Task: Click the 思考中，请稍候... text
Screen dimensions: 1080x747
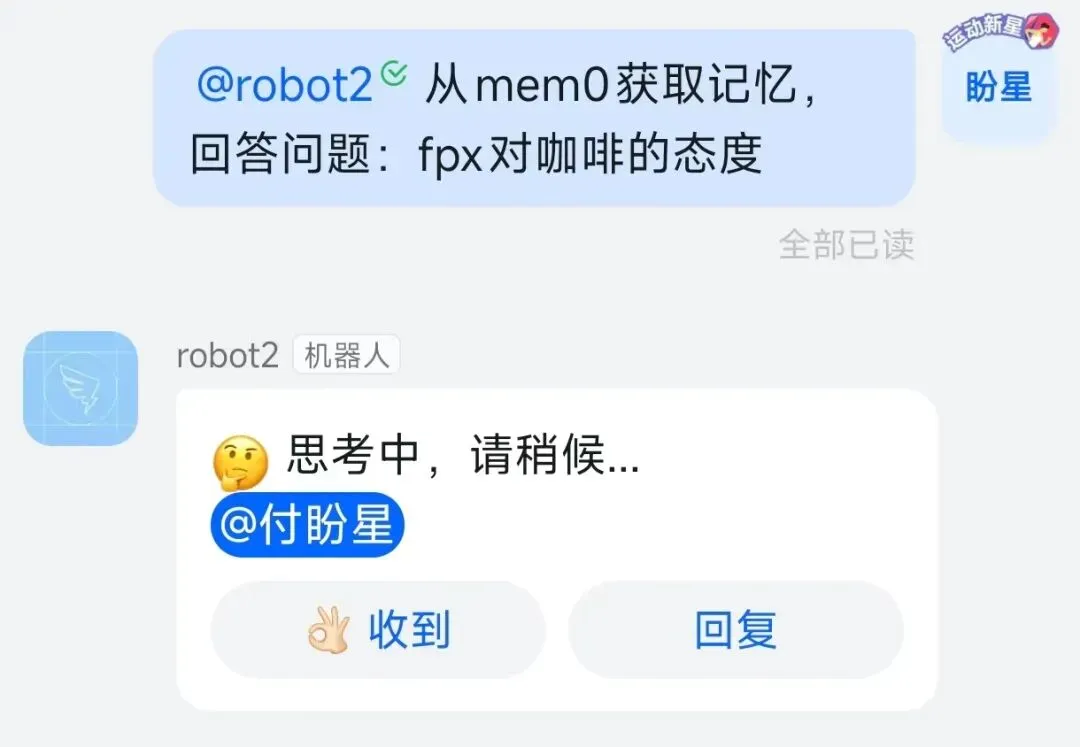Action: coord(462,456)
